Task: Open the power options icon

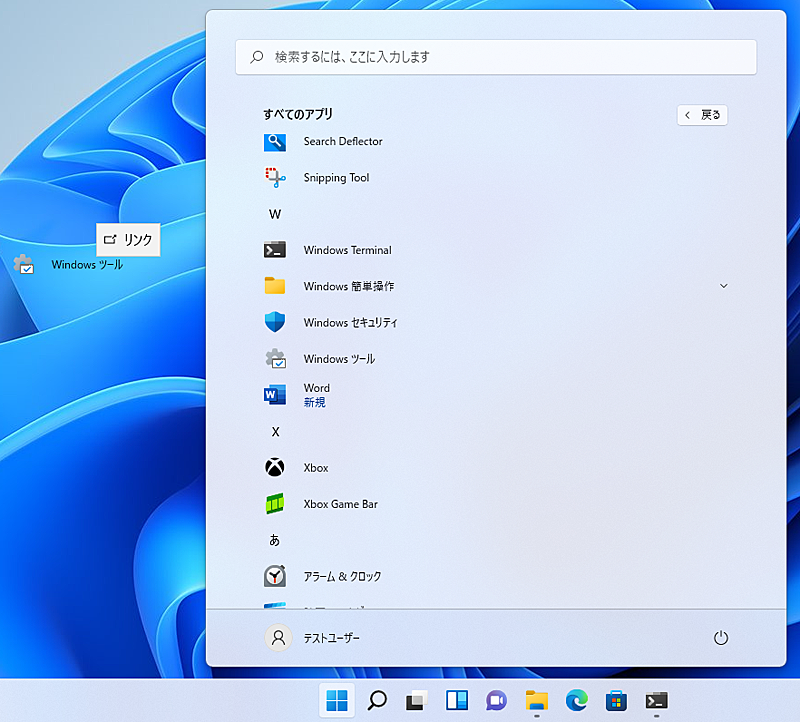Action: [x=720, y=638]
